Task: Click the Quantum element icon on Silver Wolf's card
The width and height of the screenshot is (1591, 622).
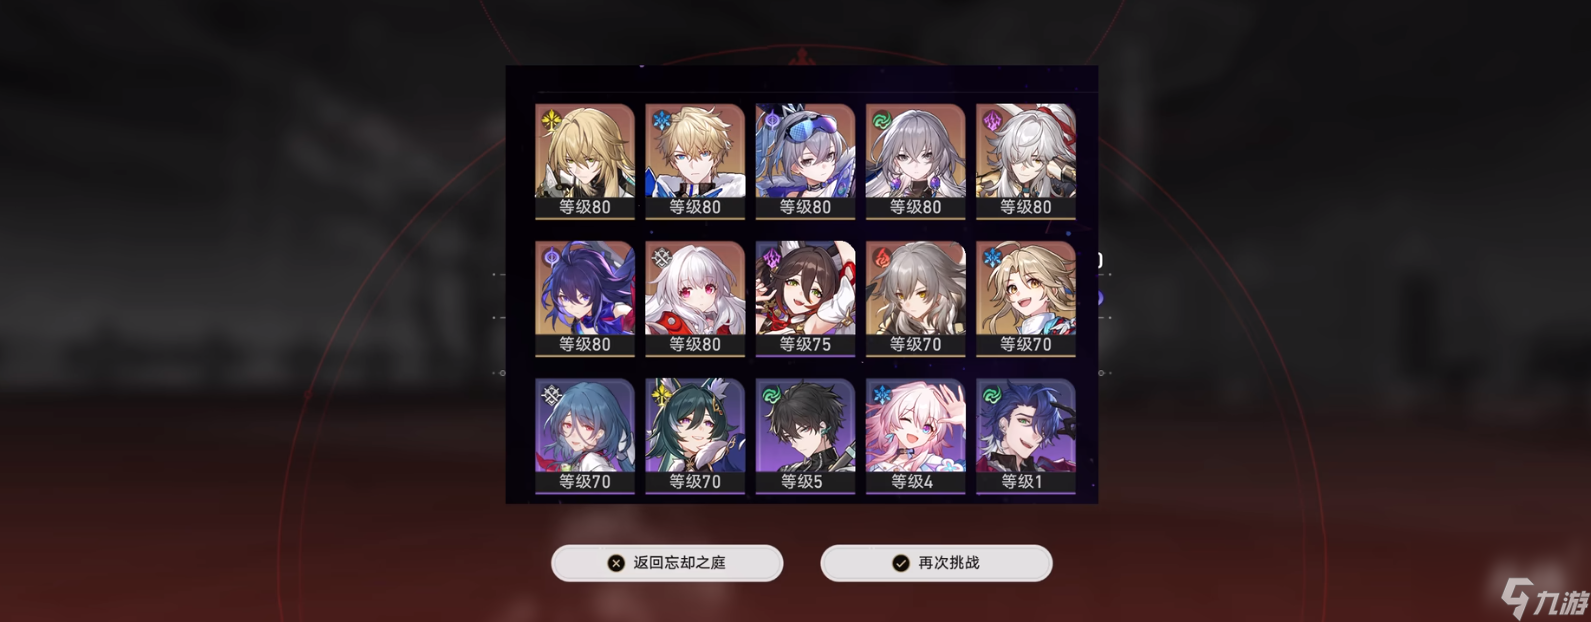Action: [x=772, y=122]
